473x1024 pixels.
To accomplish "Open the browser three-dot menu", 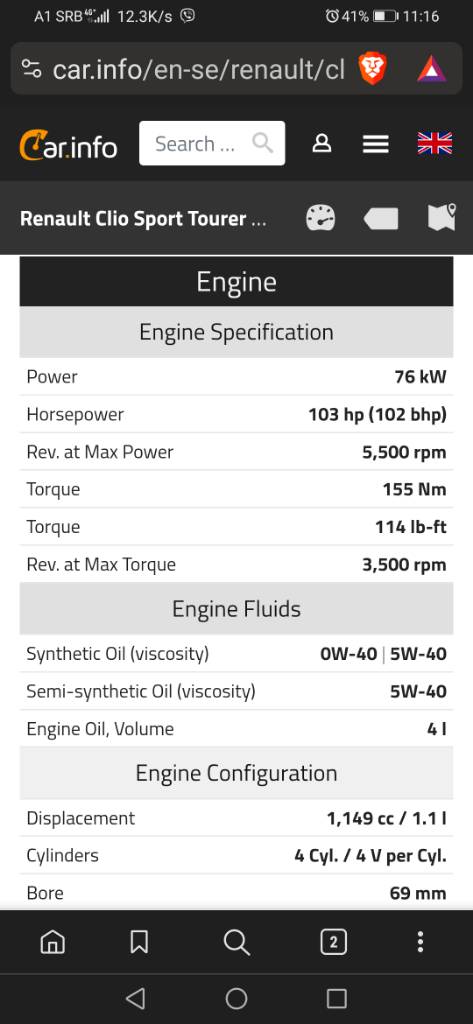I will (420, 942).
